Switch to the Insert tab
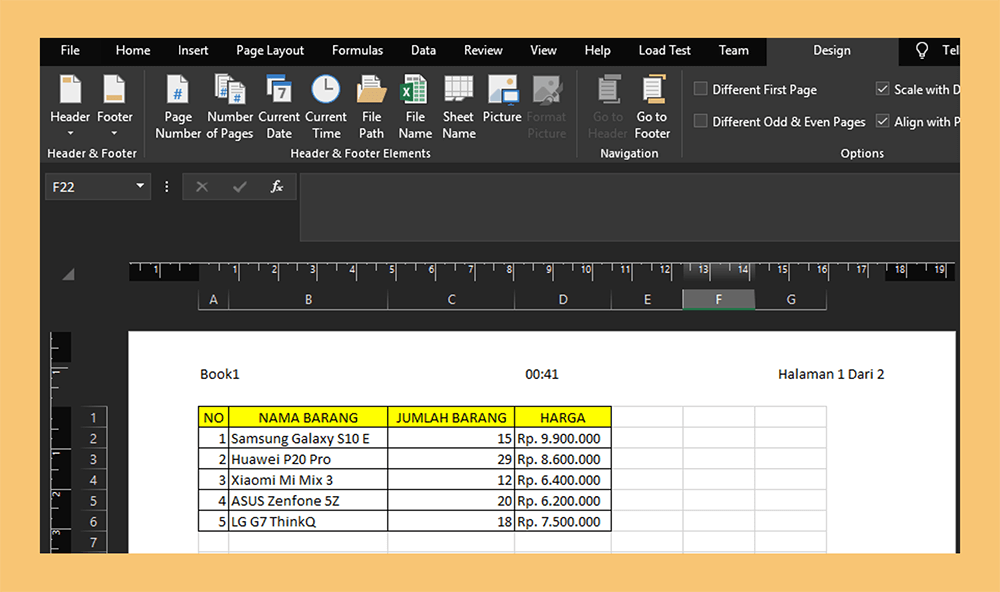 pyautogui.click(x=193, y=50)
